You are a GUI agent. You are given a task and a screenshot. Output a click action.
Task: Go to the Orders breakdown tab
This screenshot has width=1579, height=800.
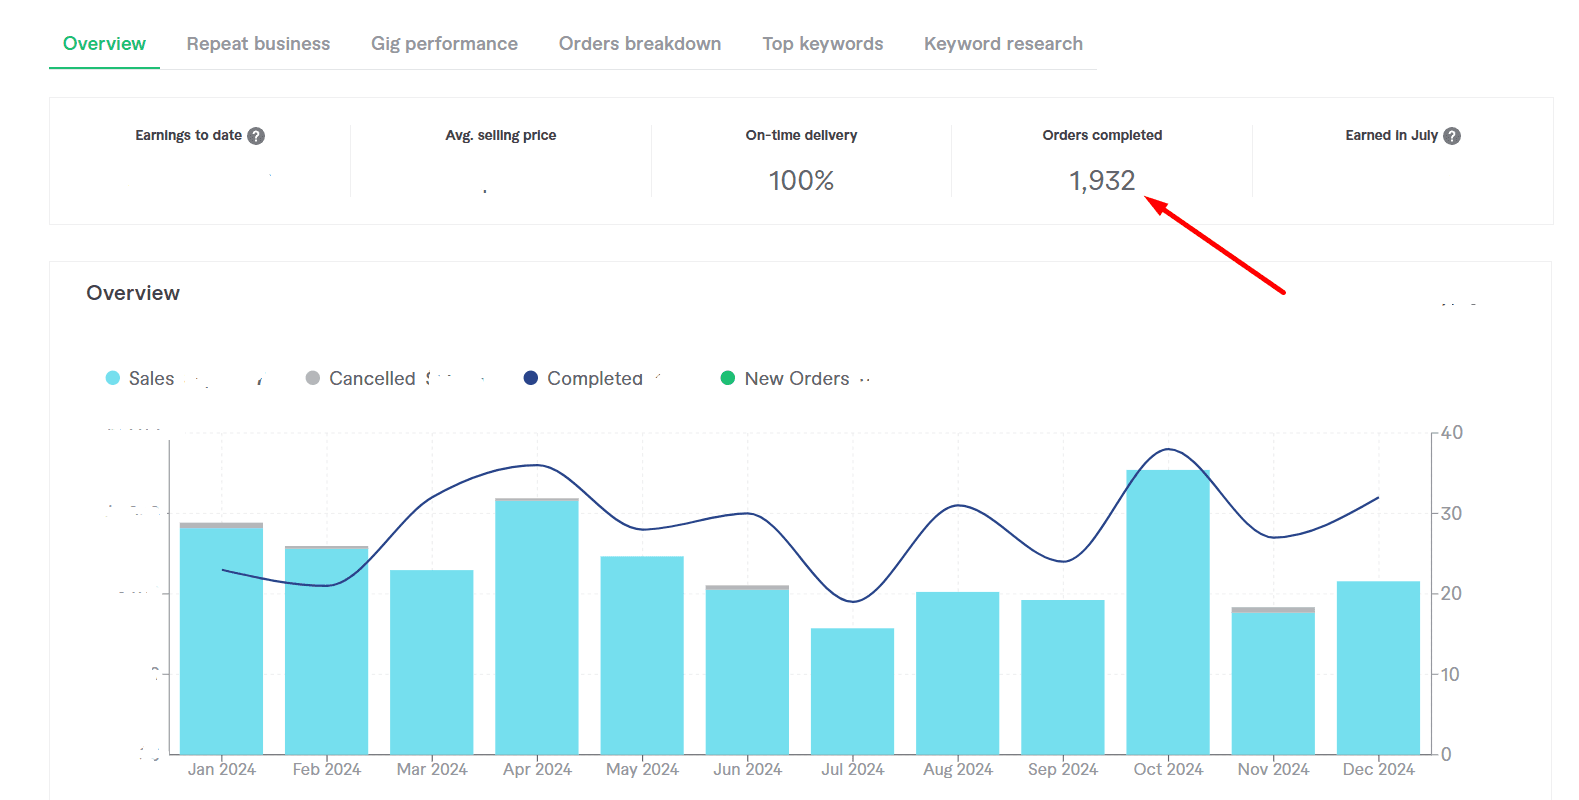(640, 44)
